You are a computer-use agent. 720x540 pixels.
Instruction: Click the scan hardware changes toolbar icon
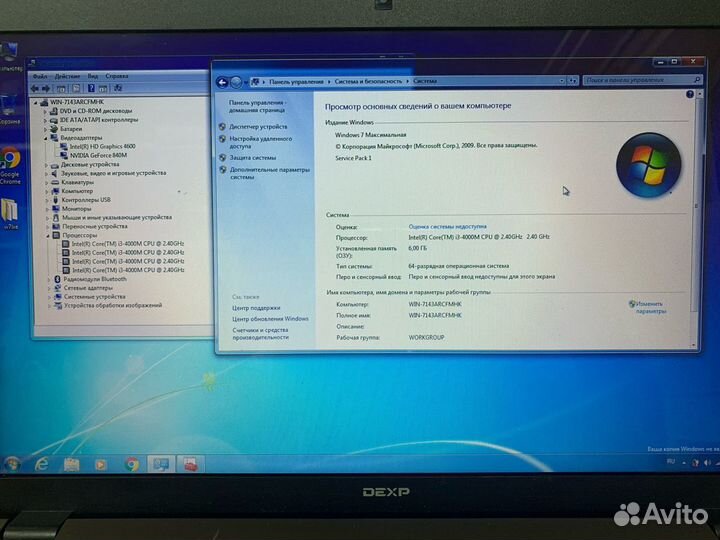(118, 88)
